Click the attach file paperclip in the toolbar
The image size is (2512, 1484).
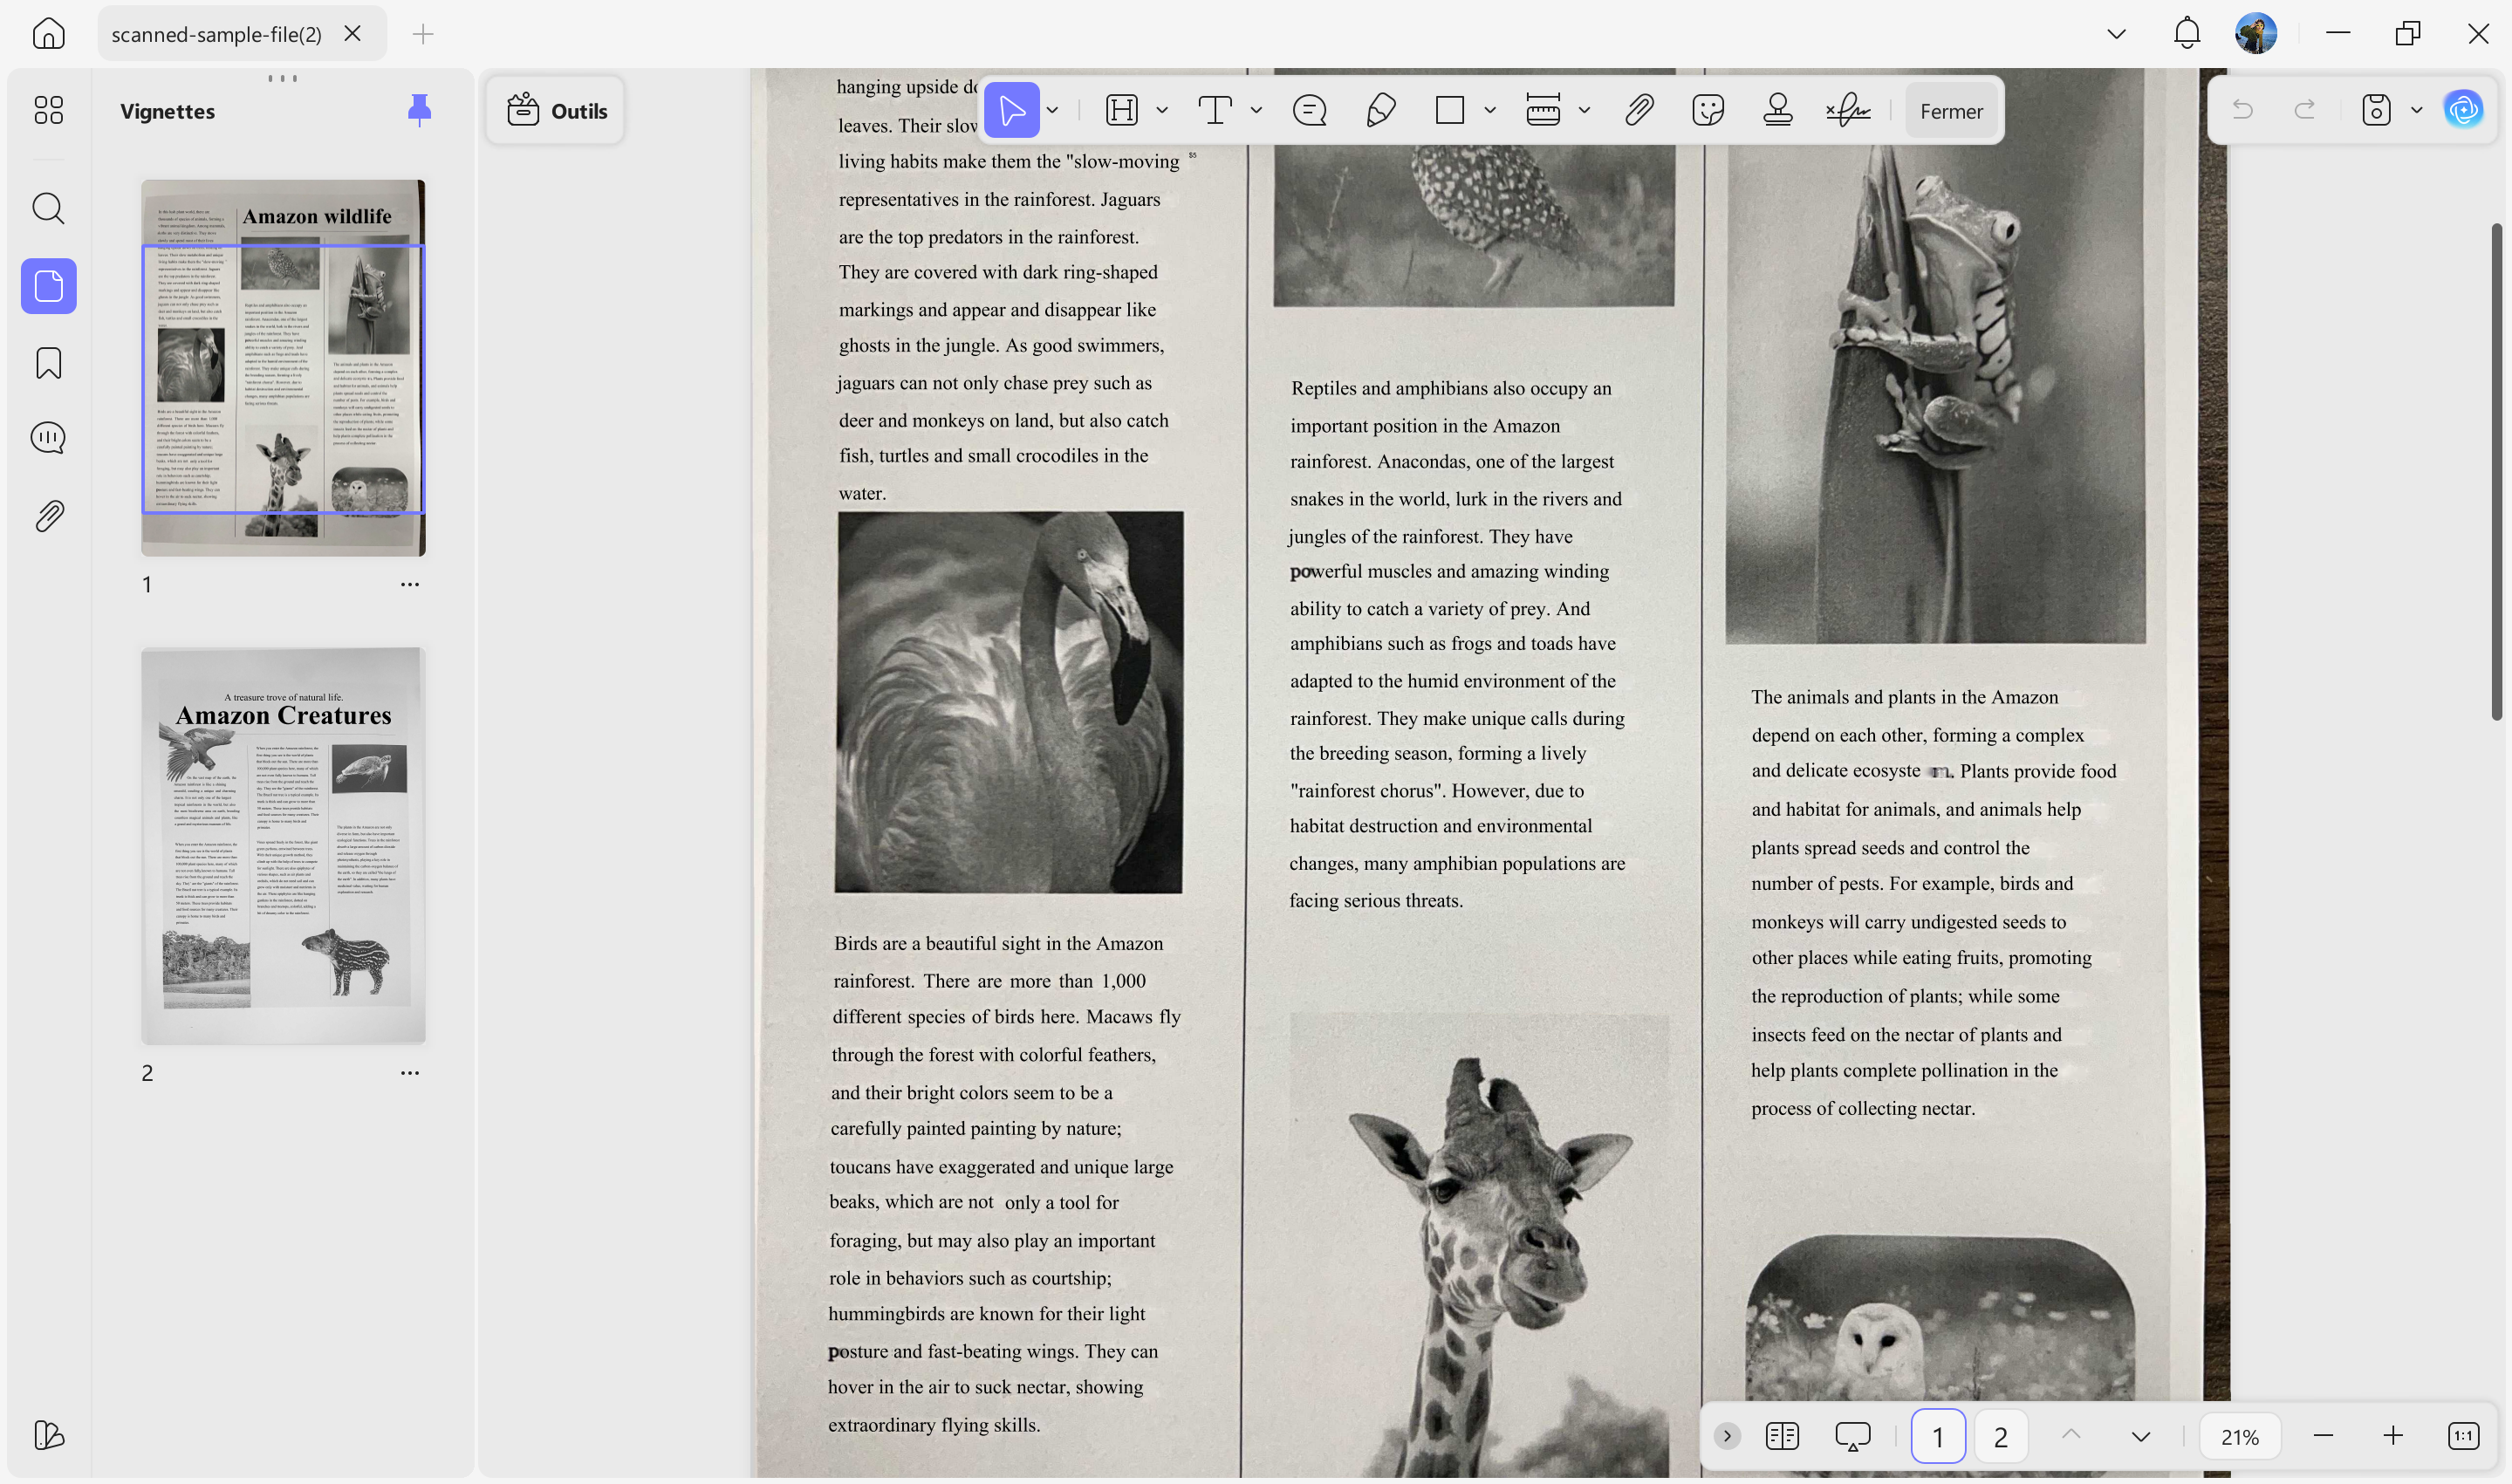[x=1639, y=110]
